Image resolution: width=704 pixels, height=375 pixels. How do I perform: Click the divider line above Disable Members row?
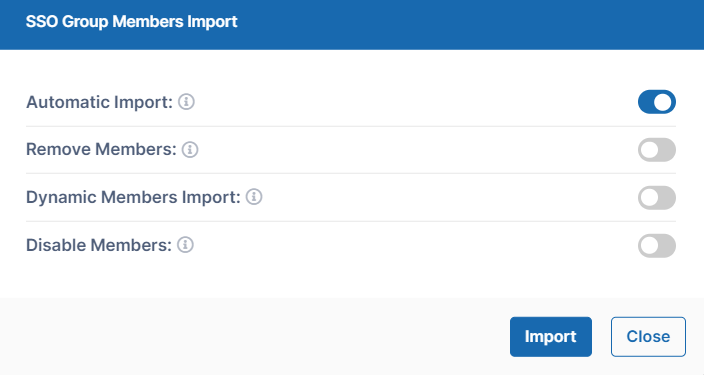coord(351,221)
